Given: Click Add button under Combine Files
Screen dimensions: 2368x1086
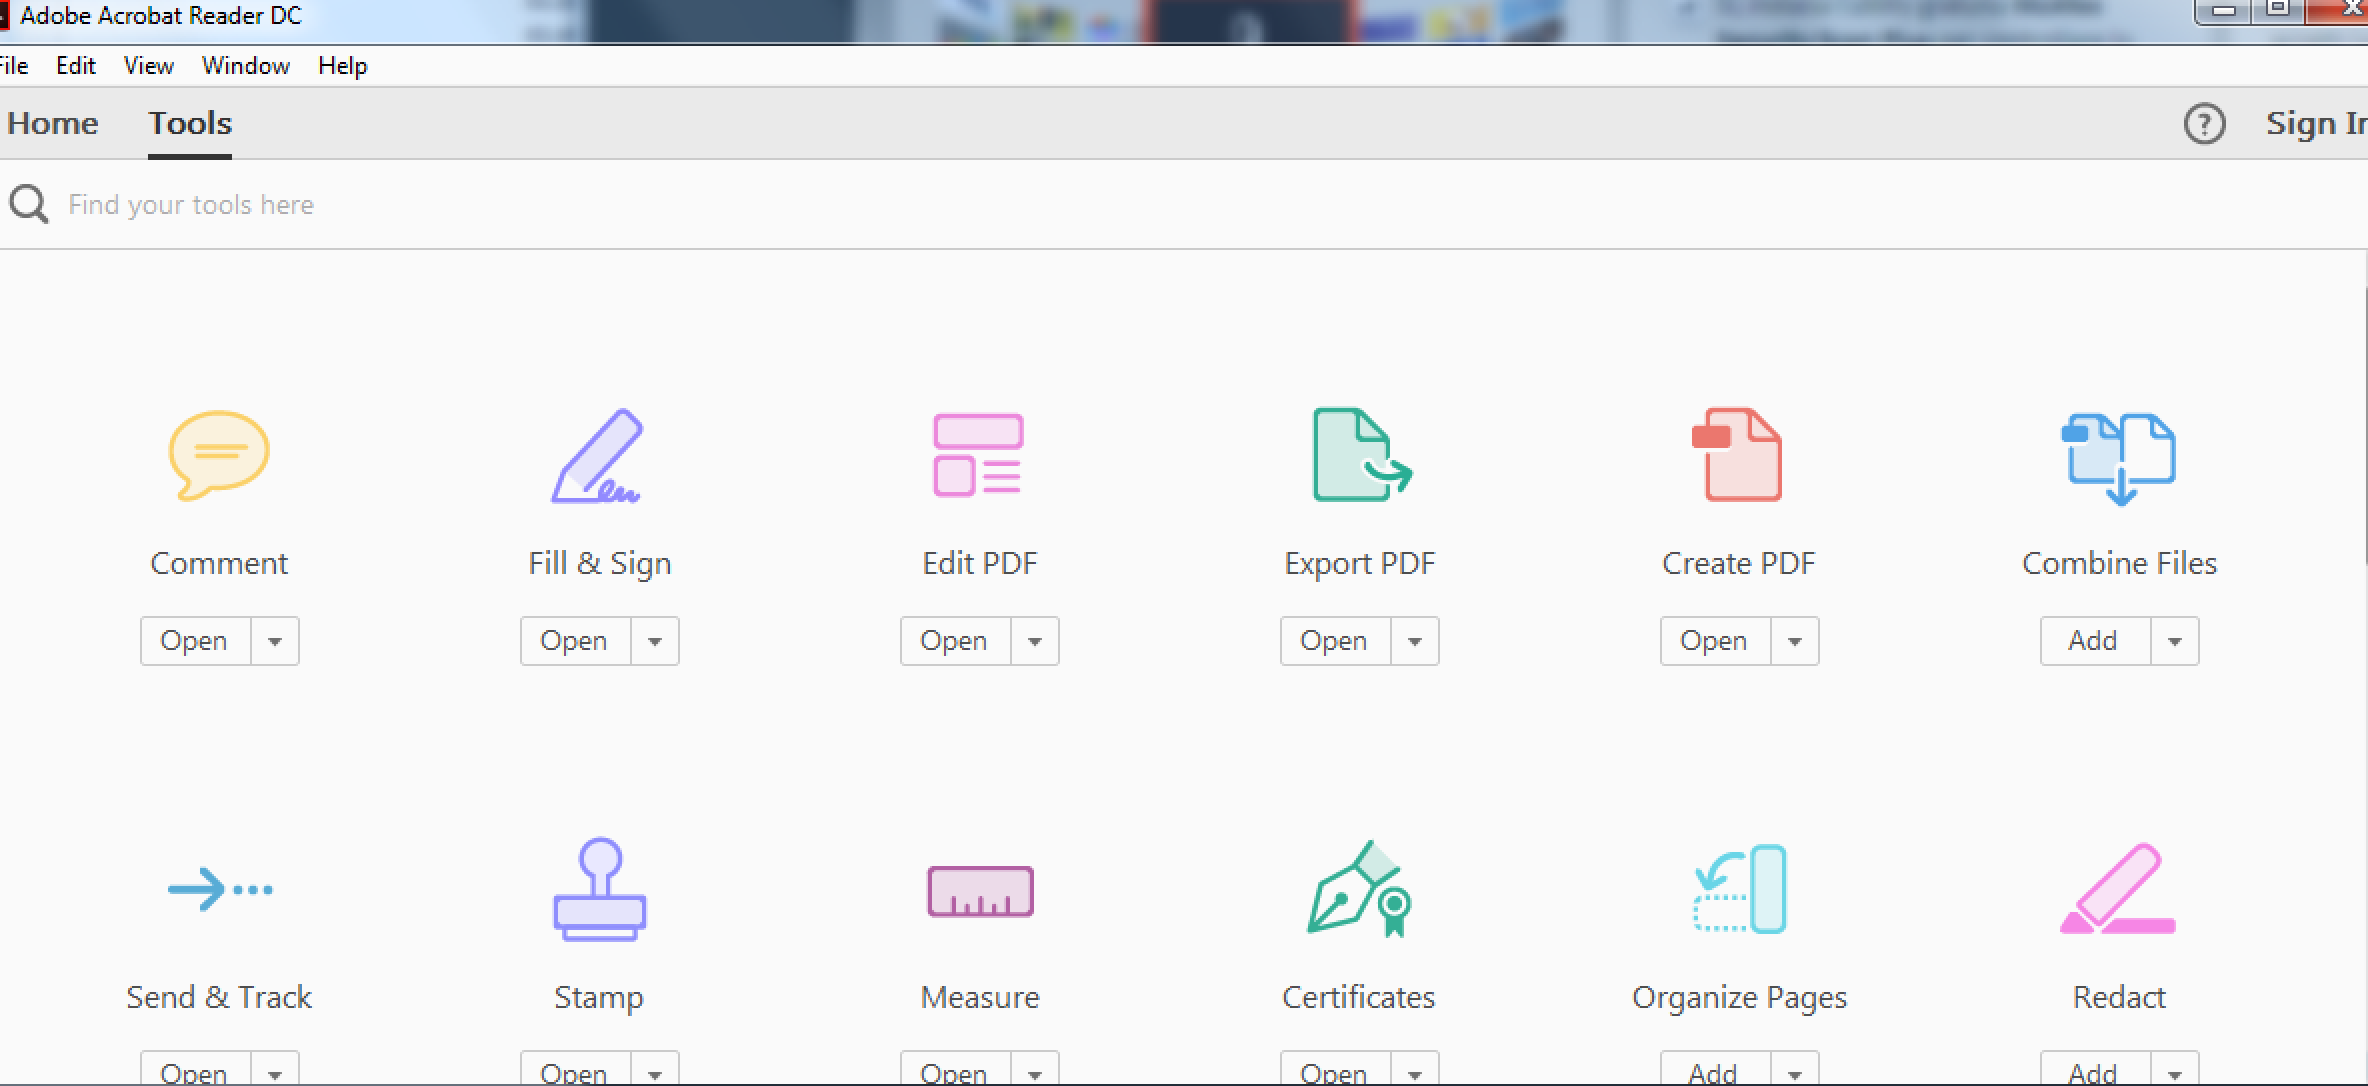Looking at the screenshot, I should point(2095,641).
